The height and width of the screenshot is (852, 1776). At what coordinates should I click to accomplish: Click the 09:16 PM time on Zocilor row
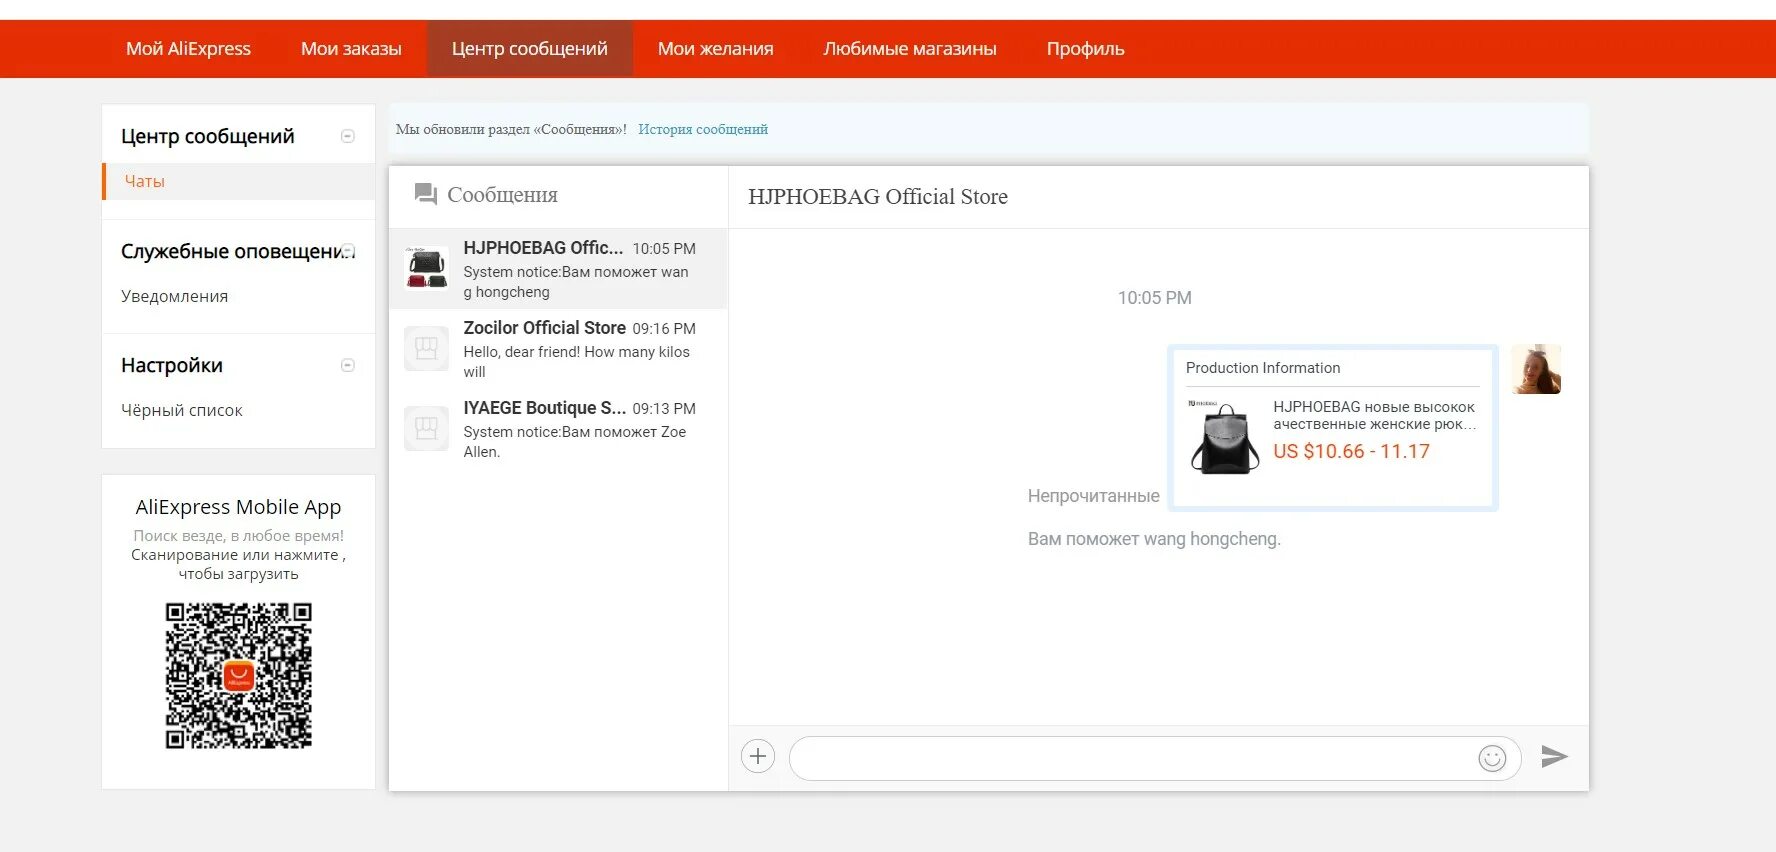click(664, 329)
